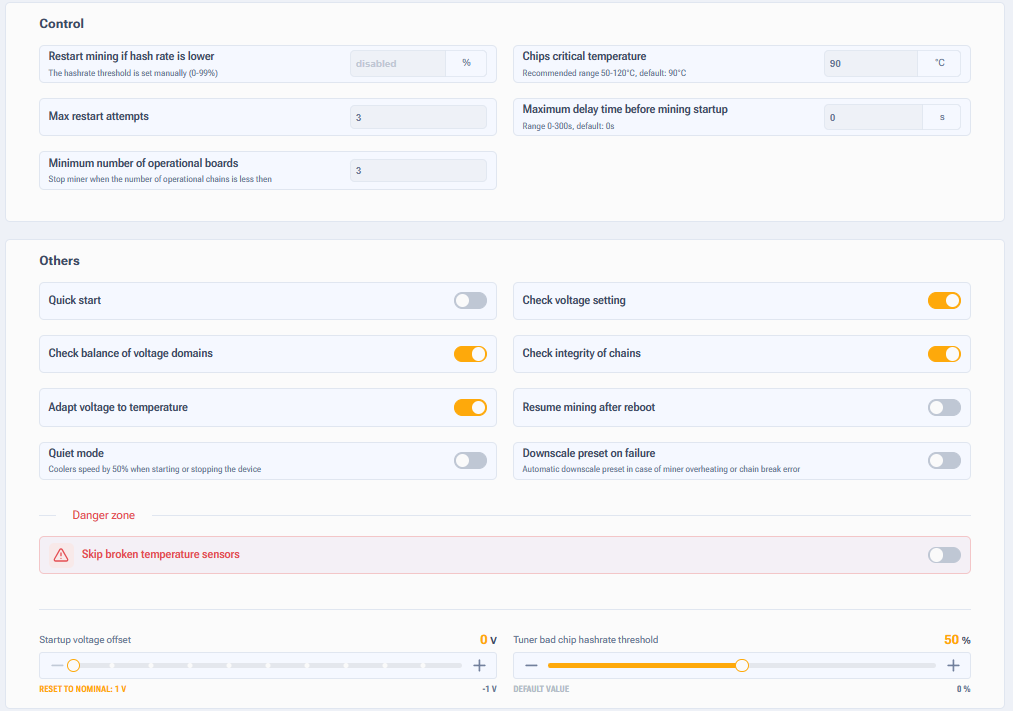Click Default value under hashrate threshold slider
The height and width of the screenshot is (711, 1013).
(x=541, y=689)
